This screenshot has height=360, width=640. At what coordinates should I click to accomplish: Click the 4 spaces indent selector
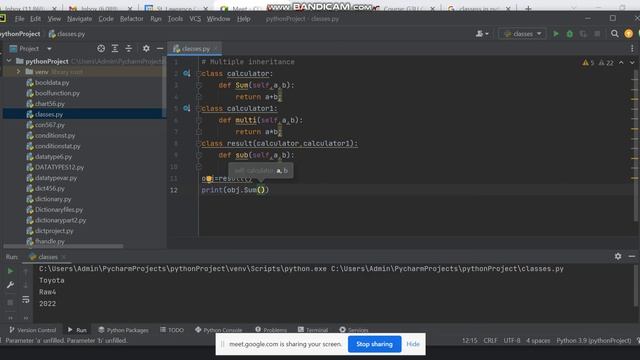(538, 340)
